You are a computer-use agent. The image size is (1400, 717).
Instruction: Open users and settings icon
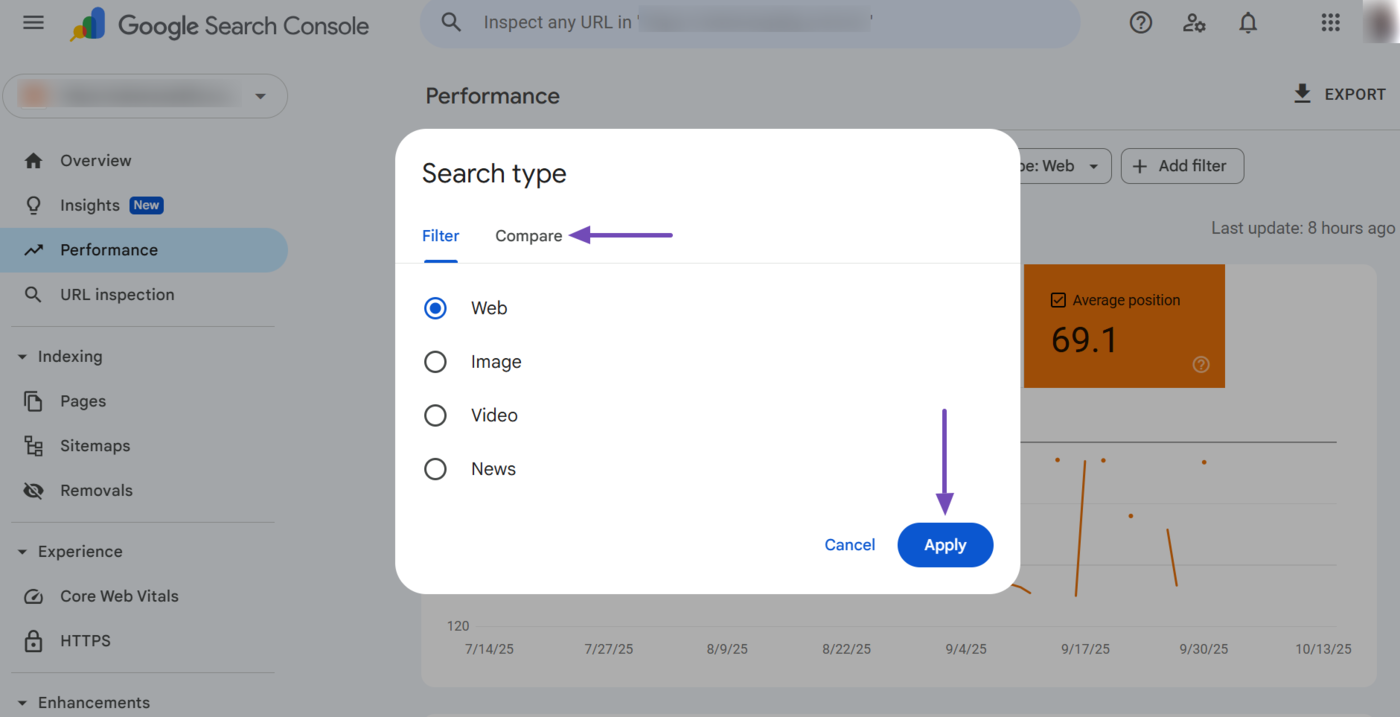(1194, 23)
